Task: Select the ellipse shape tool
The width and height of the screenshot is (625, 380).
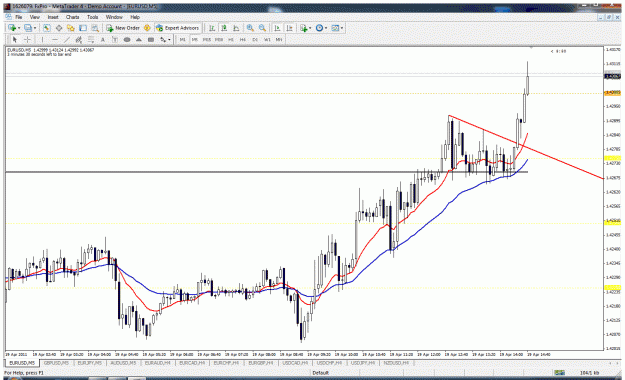Action: click(x=127, y=39)
